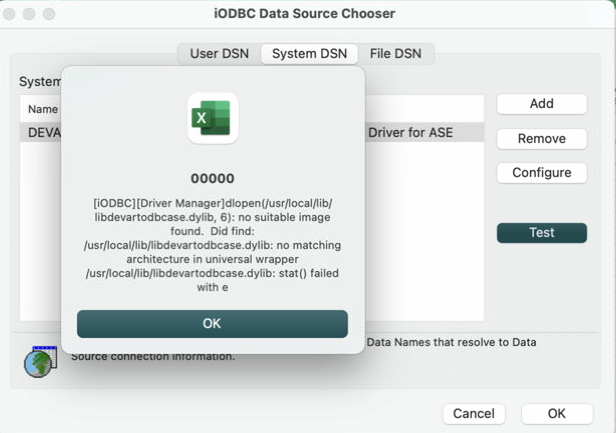616x433 pixels.
Task: Dismiss the error dialog with OK
Action: click(x=212, y=324)
